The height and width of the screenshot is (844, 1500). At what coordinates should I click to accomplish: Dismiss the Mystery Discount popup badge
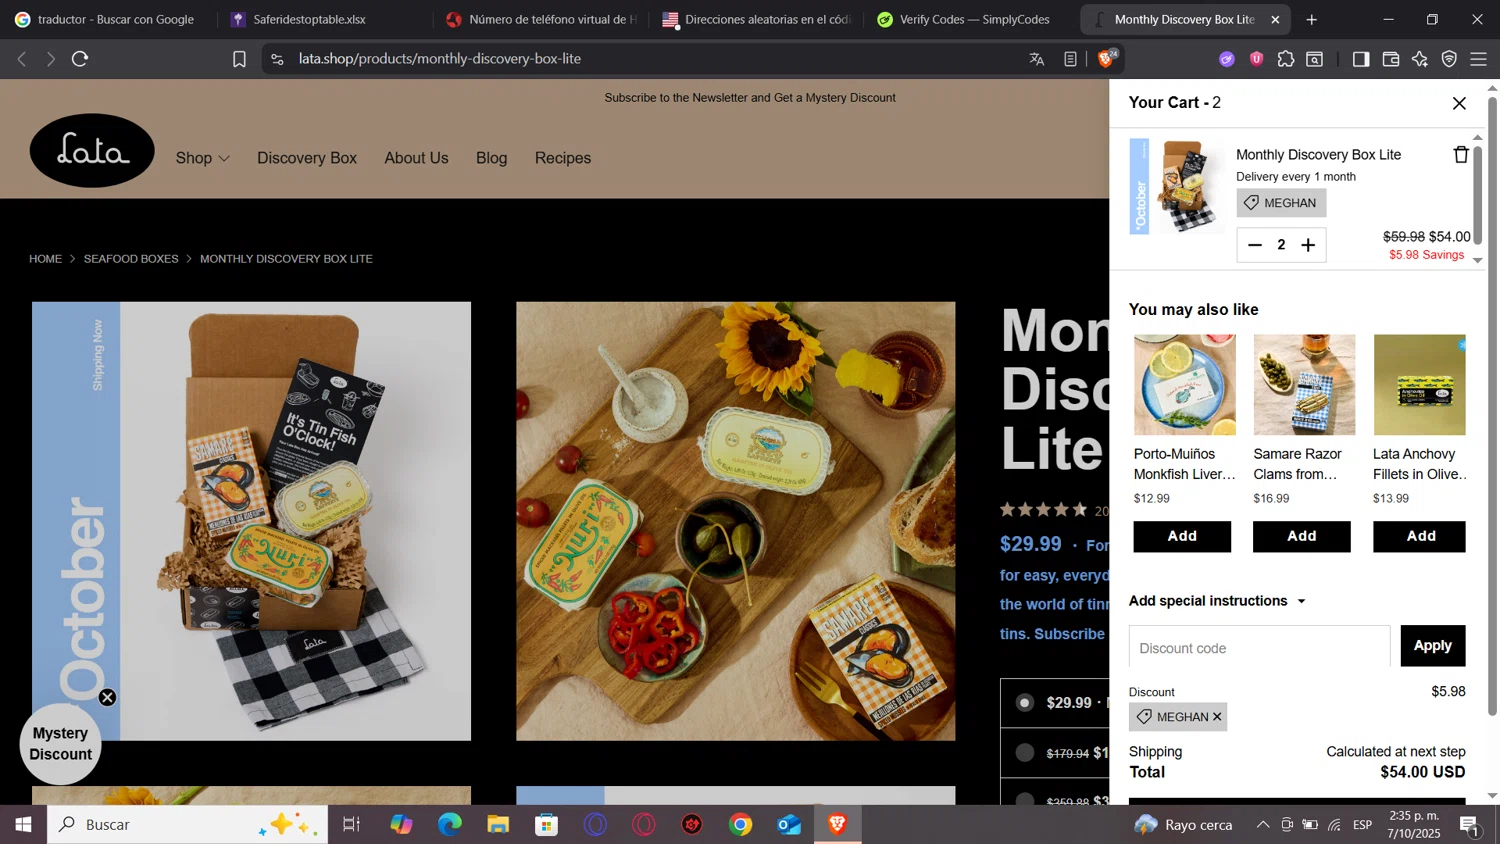[107, 698]
